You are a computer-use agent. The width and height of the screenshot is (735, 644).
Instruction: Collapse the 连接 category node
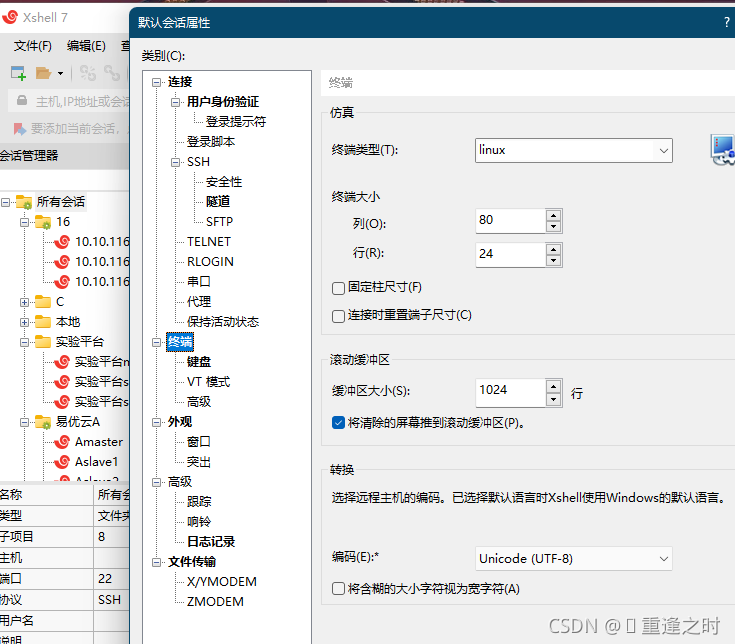pos(156,82)
